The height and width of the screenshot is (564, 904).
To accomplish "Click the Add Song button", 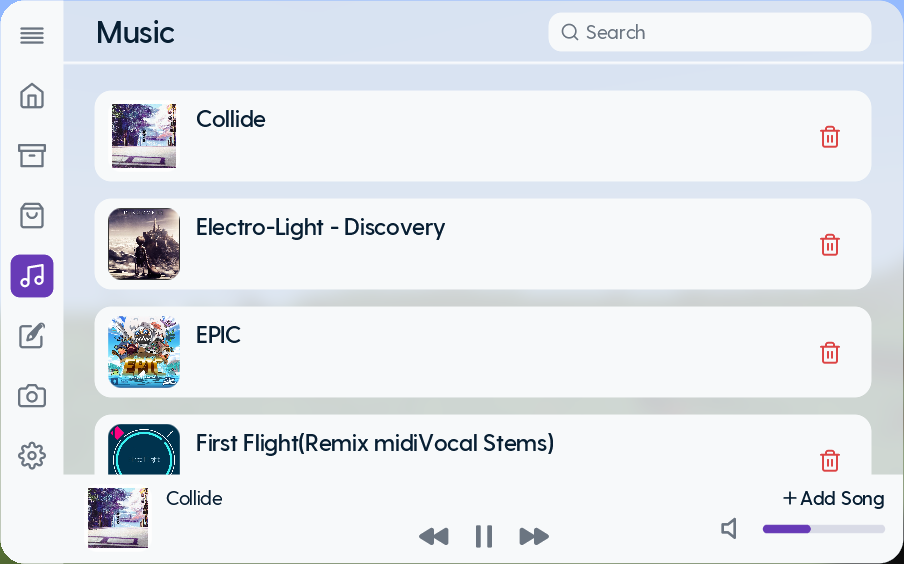I will (834, 498).
